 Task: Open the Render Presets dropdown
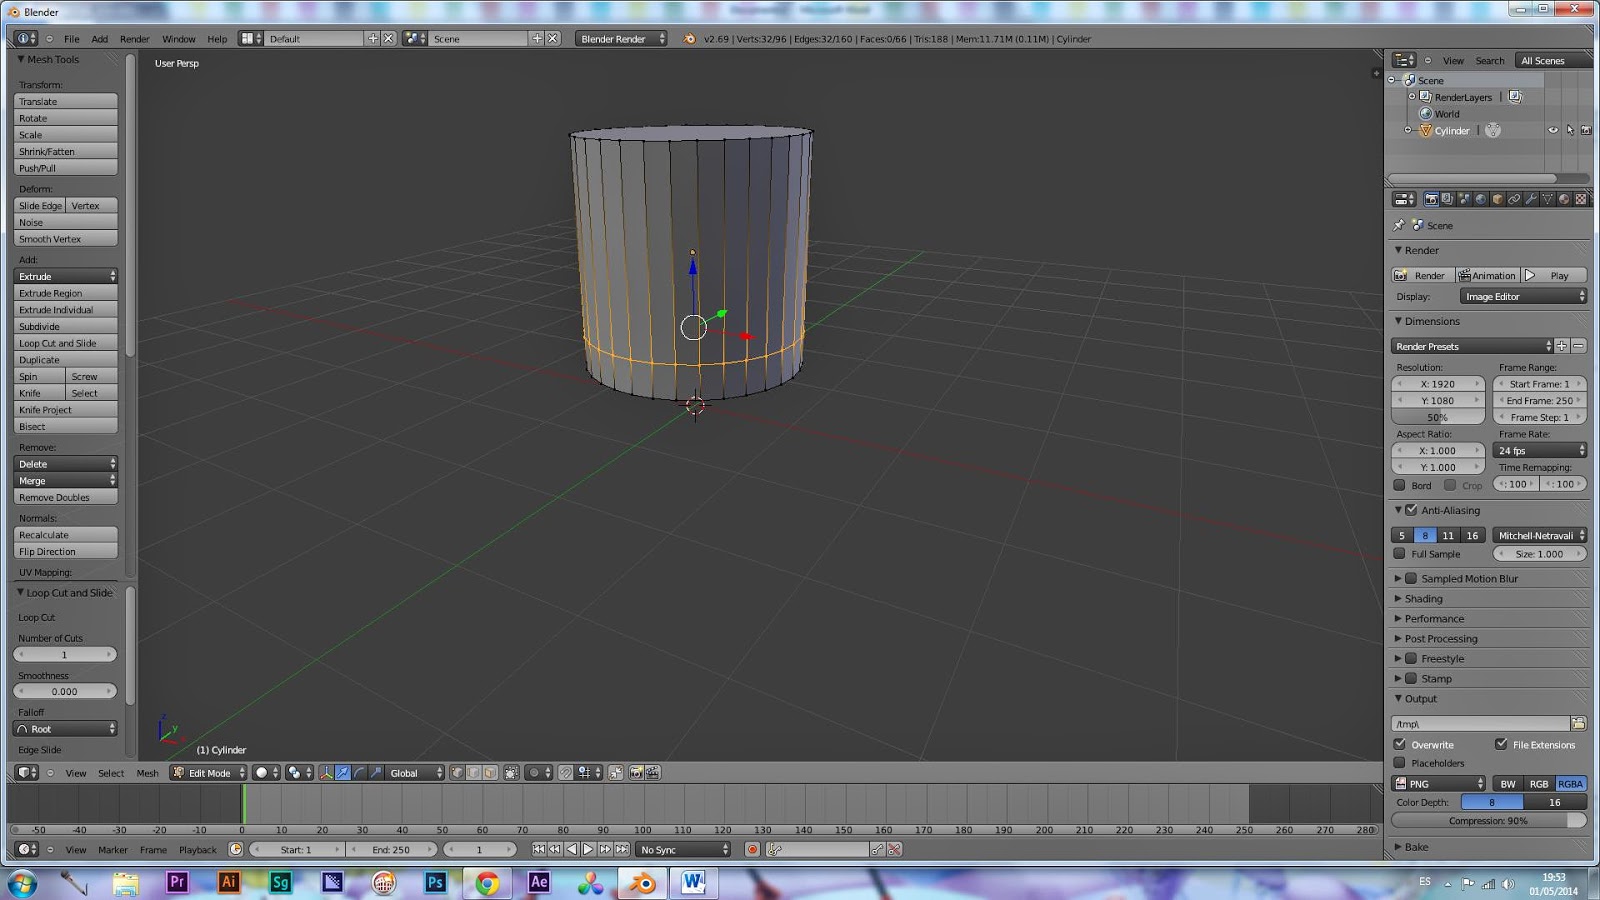[x=1470, y=345]
